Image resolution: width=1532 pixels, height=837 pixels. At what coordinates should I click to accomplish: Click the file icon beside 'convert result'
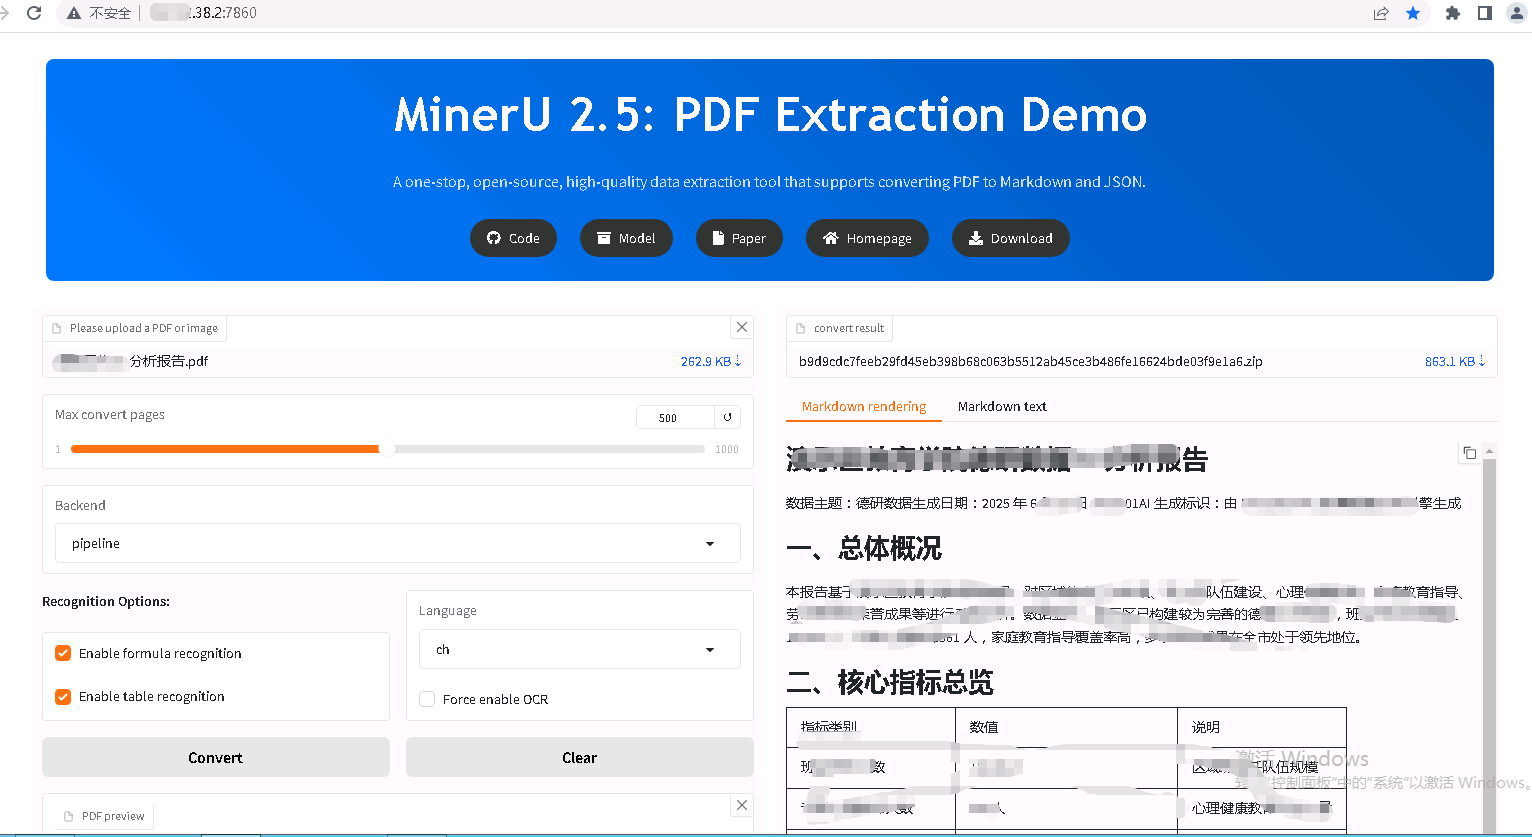click(x=800, y=328)
